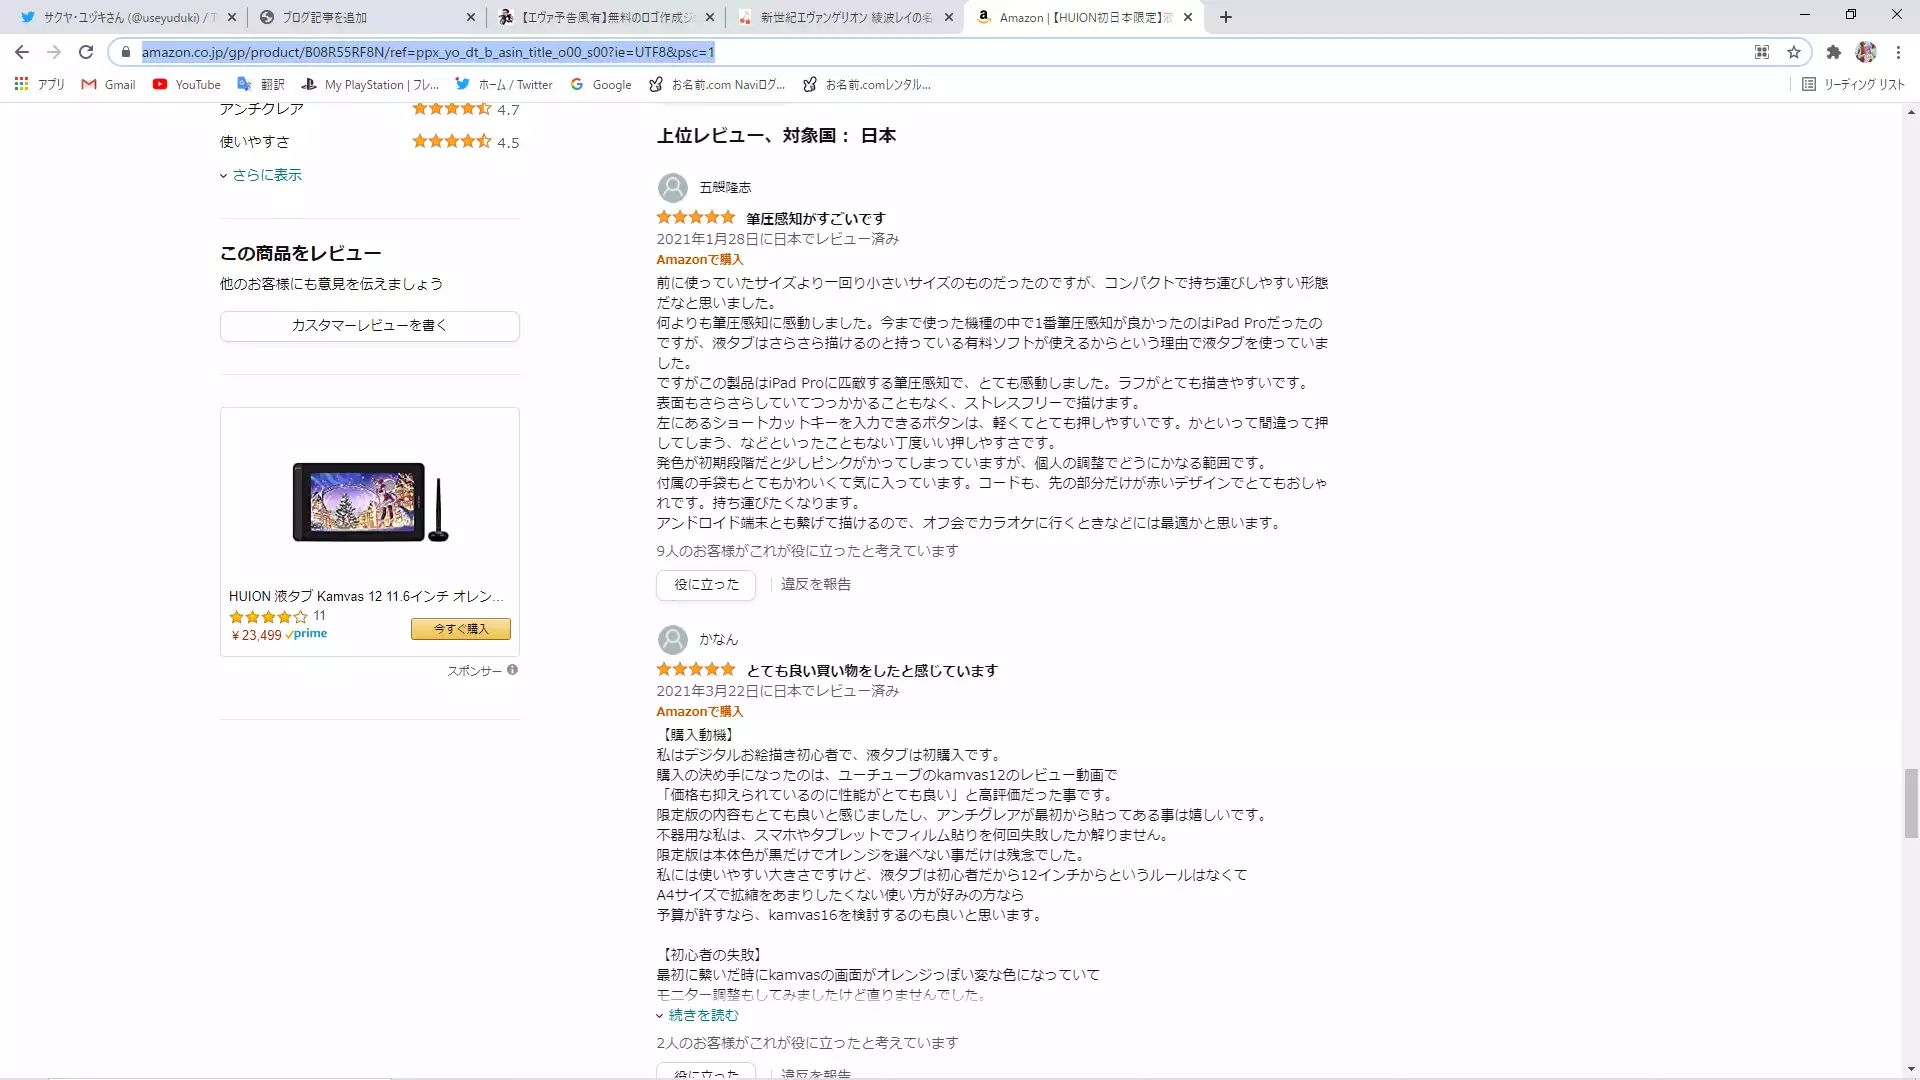Click the five-star rating on 五関隆志's review

696,218
